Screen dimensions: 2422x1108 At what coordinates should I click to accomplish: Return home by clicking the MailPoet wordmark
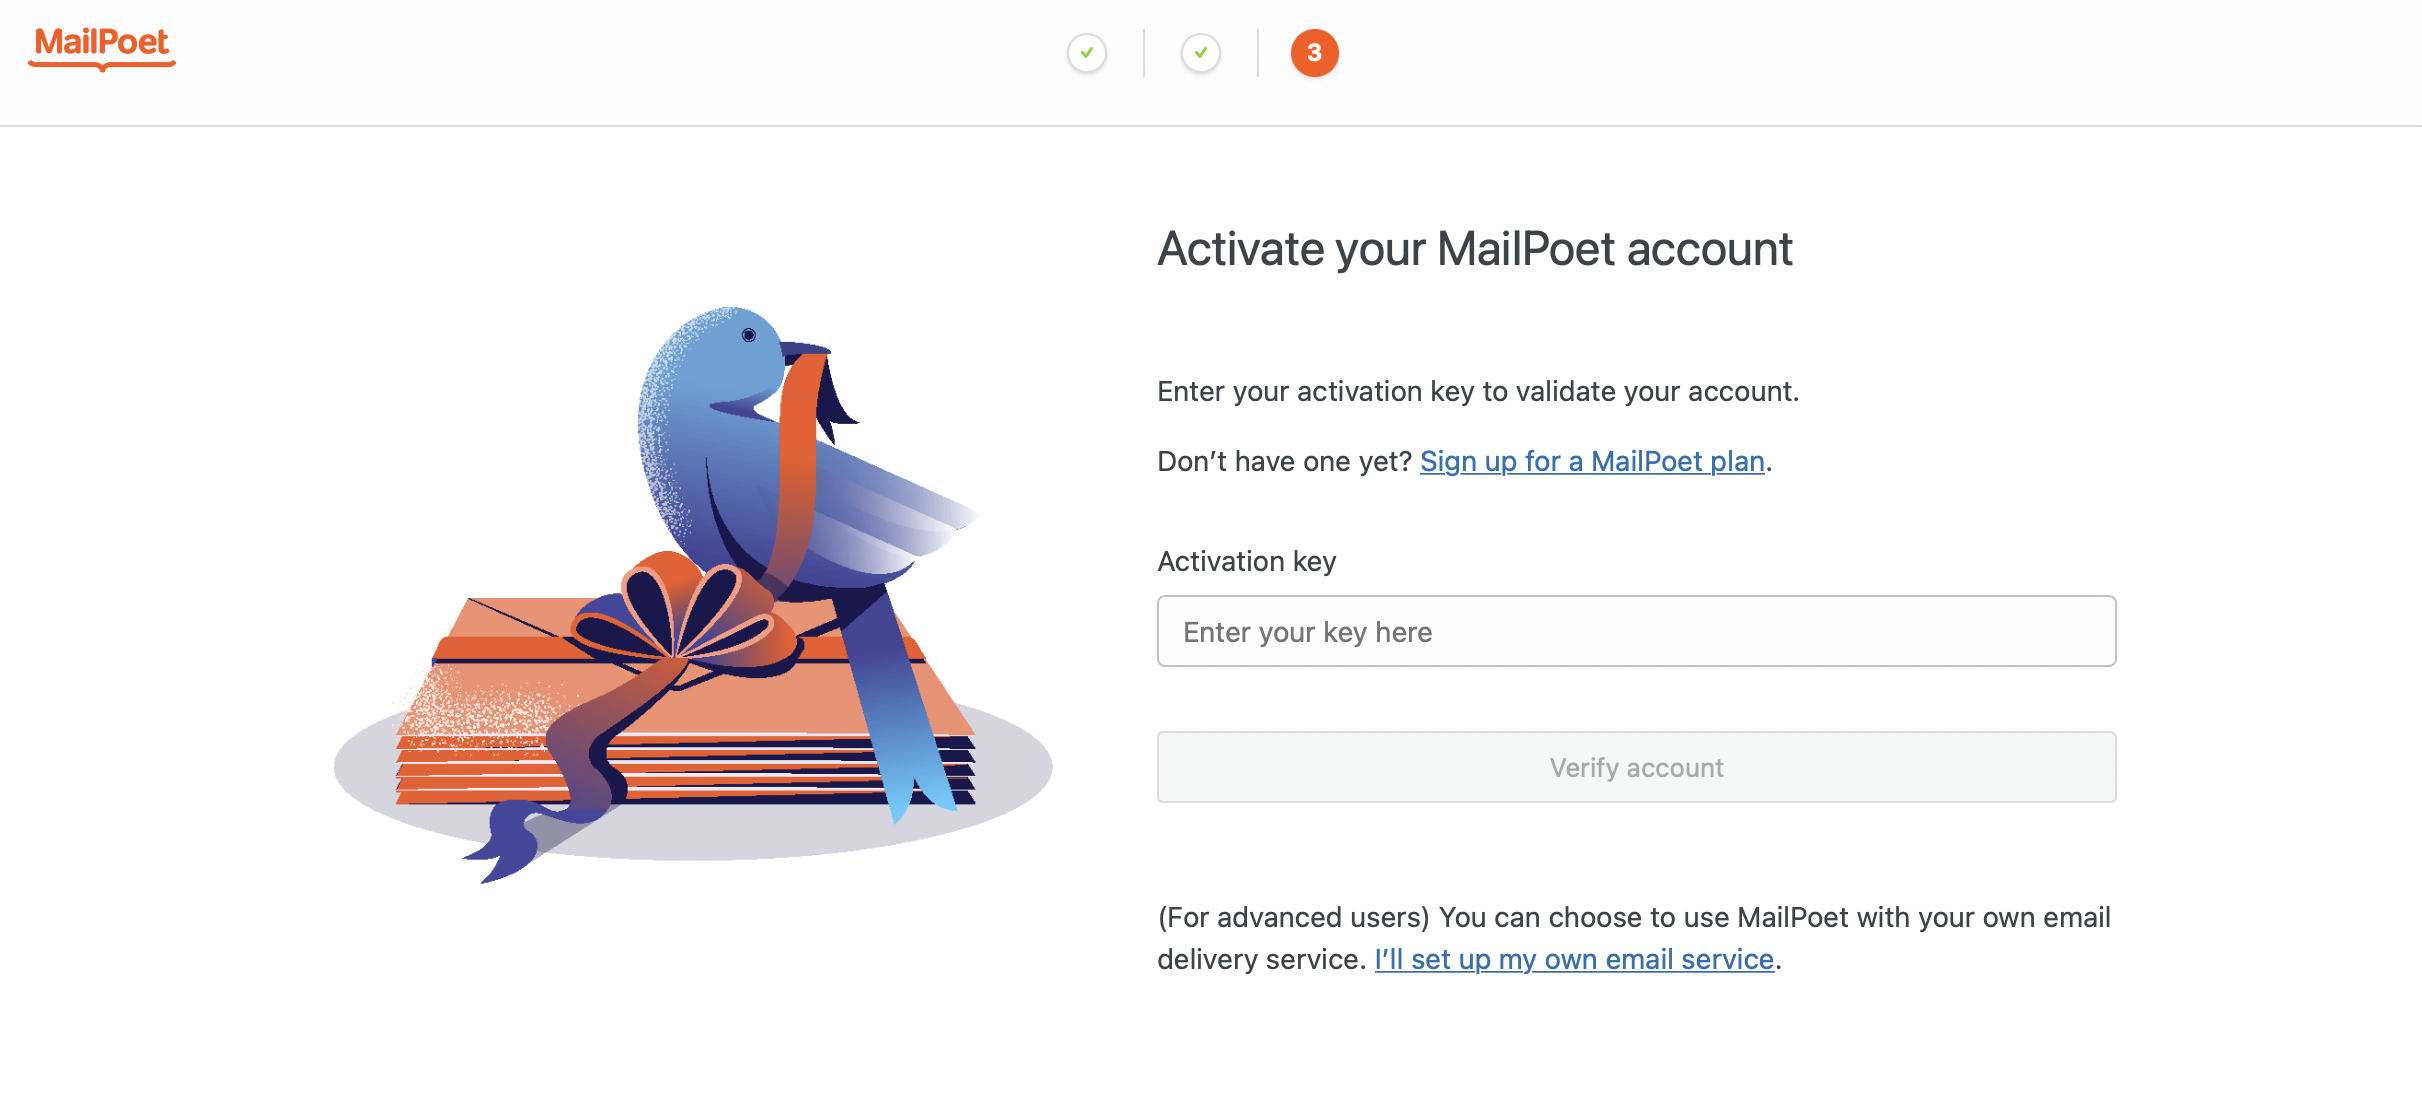101,48
